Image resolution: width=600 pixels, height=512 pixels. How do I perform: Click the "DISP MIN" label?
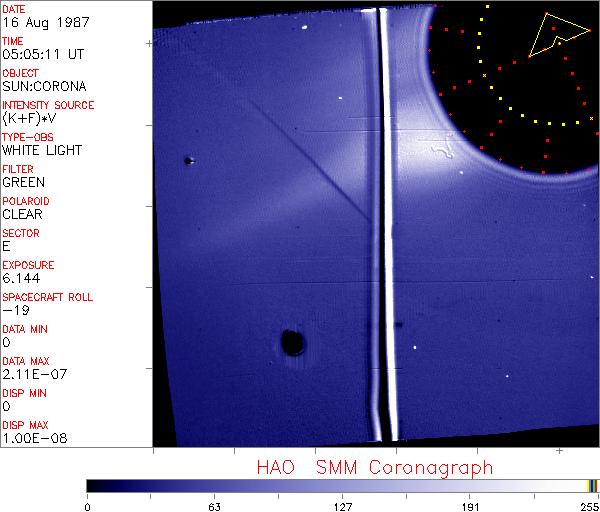point(24,393)
